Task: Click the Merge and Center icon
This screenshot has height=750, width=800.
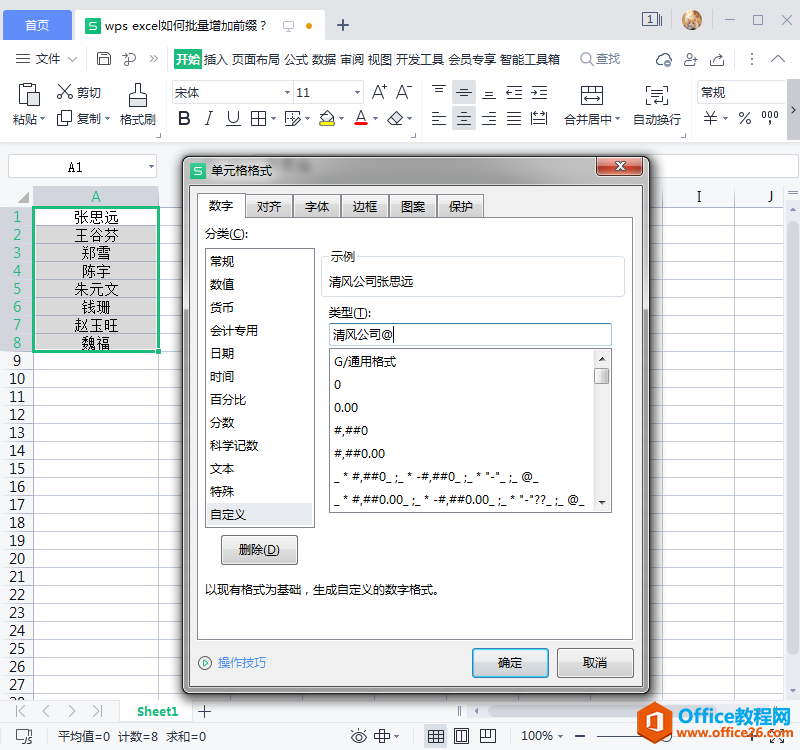Action: click(x=591, y=95)
